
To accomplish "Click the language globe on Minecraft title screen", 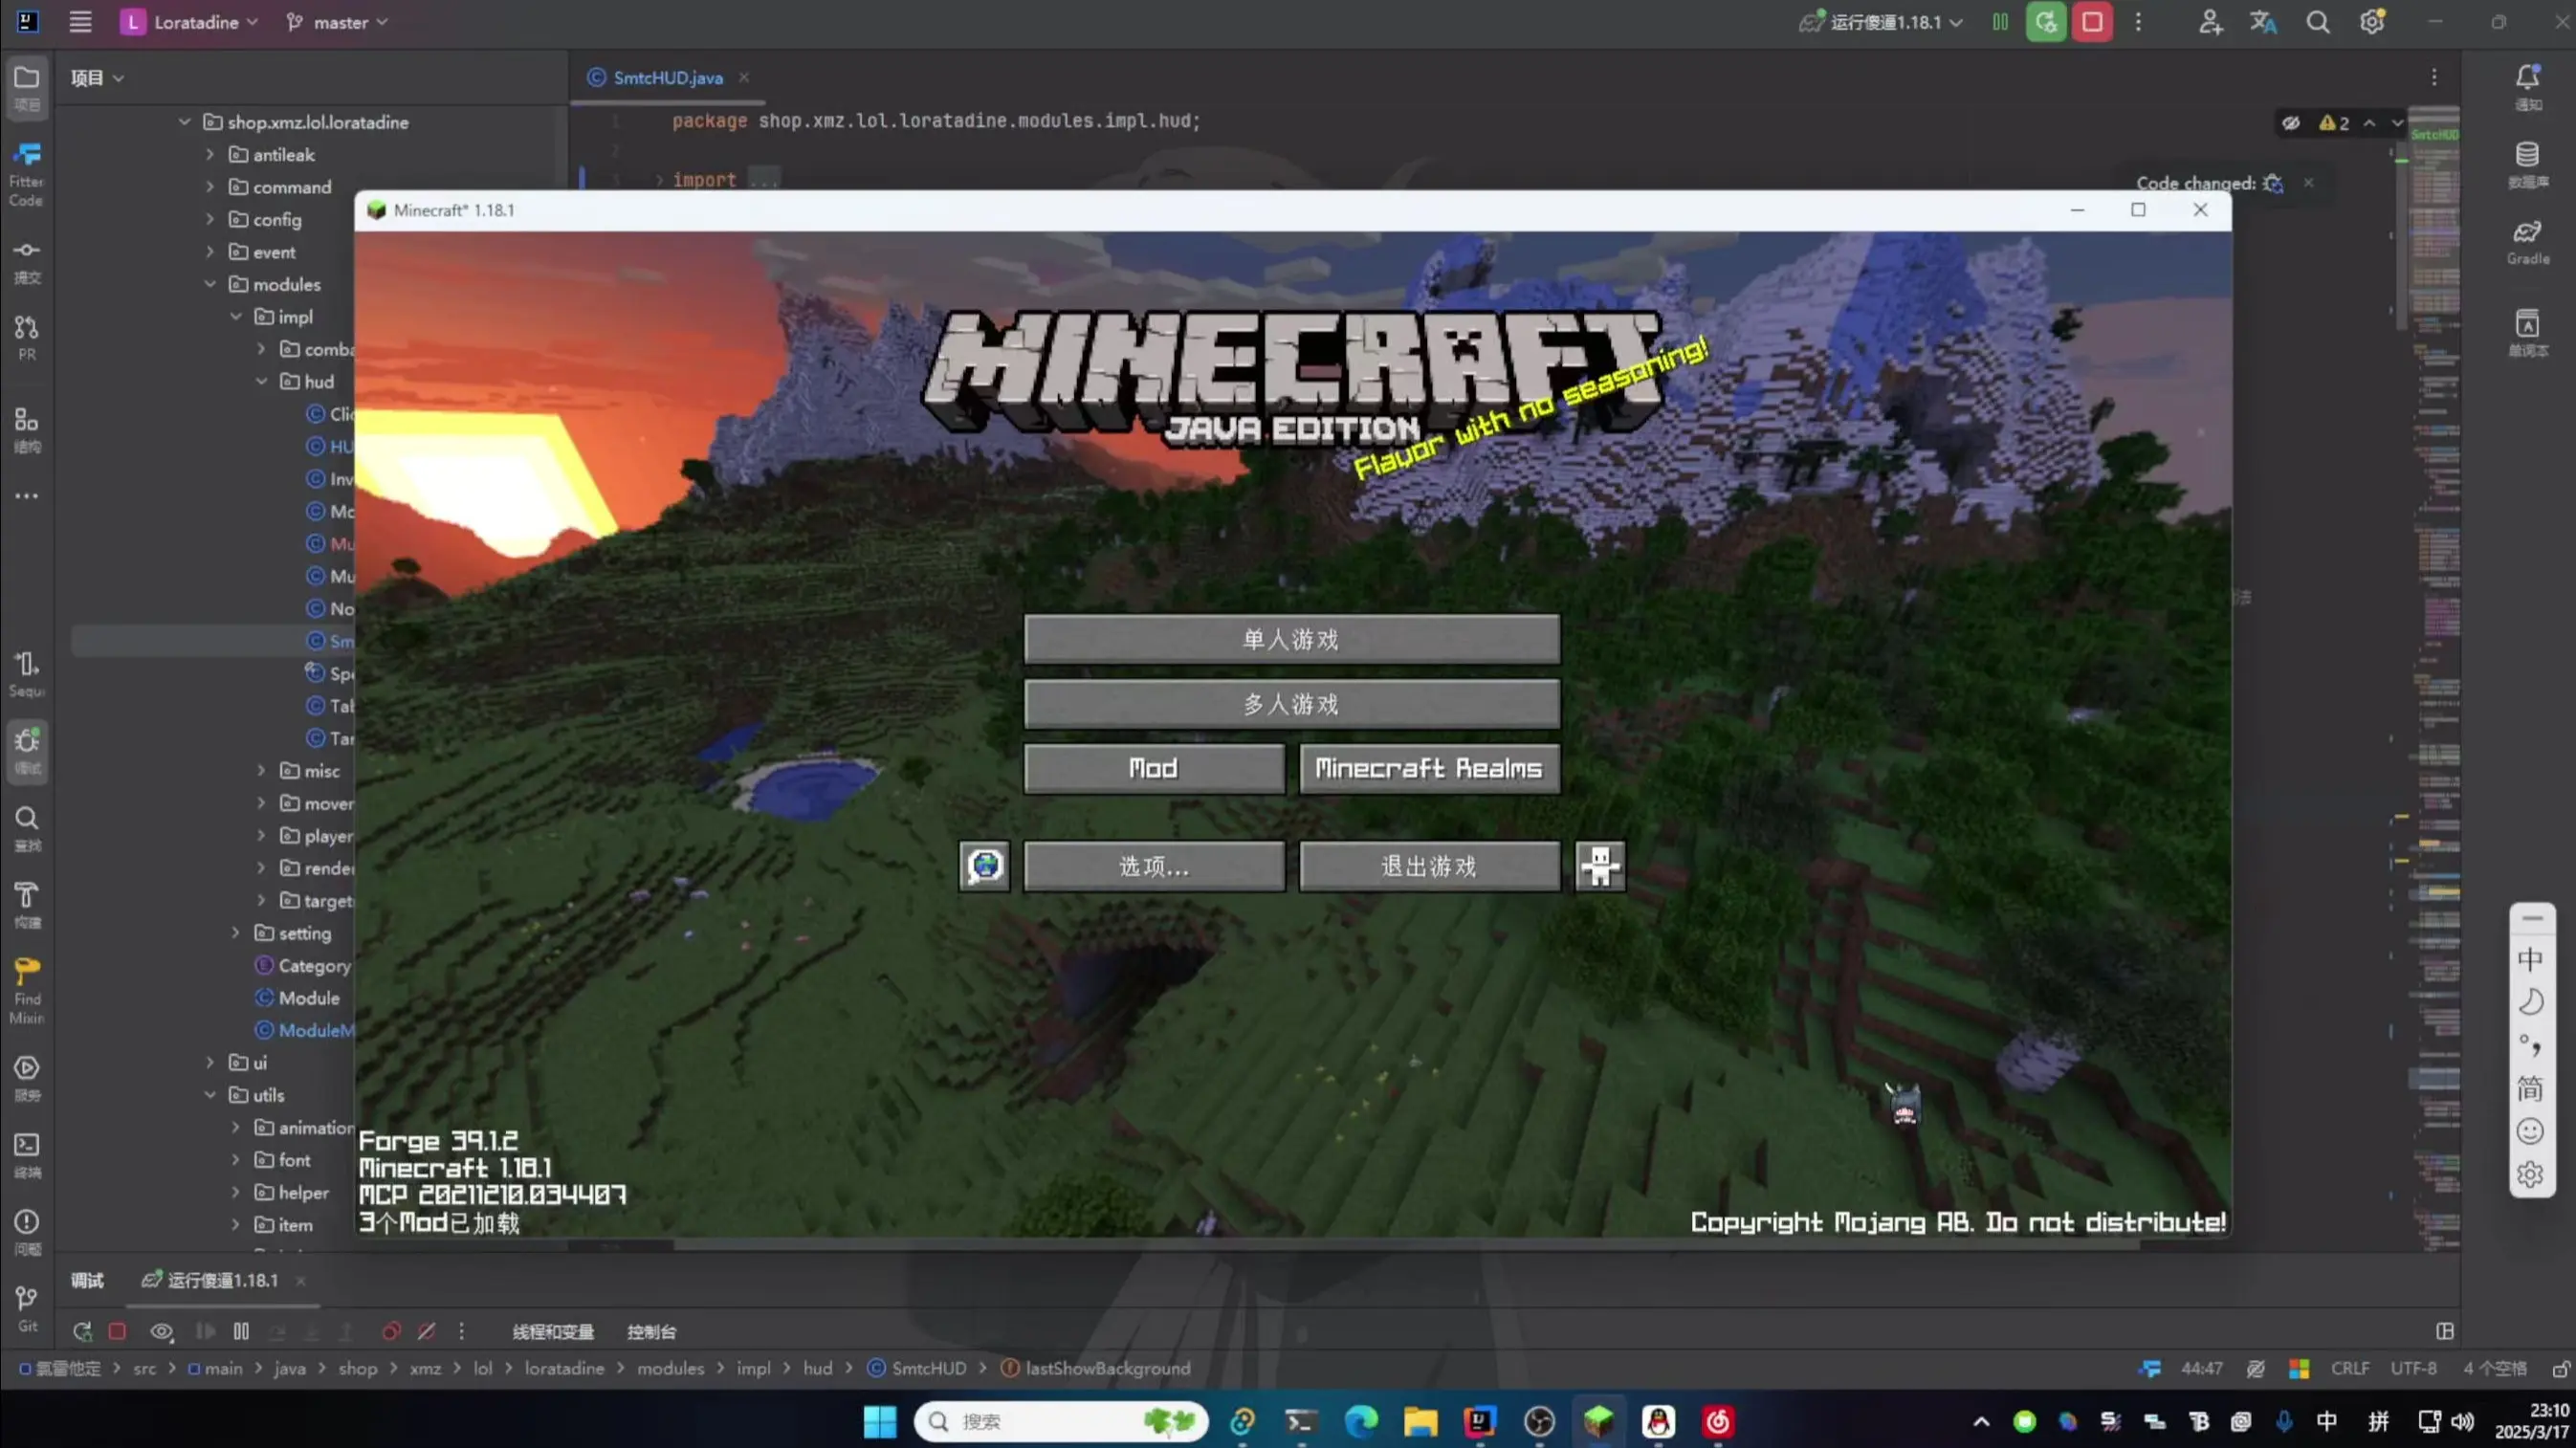I will click(x=984, y=866).
